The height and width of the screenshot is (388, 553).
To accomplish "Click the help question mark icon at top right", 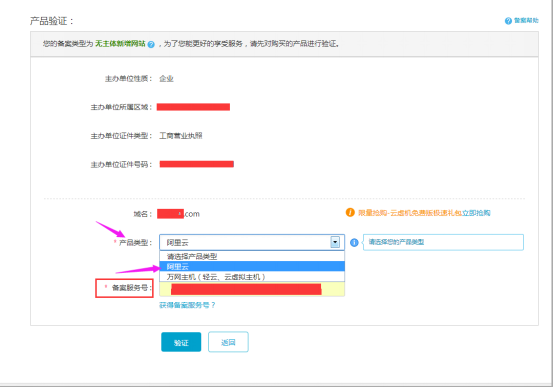I will 508,21.
